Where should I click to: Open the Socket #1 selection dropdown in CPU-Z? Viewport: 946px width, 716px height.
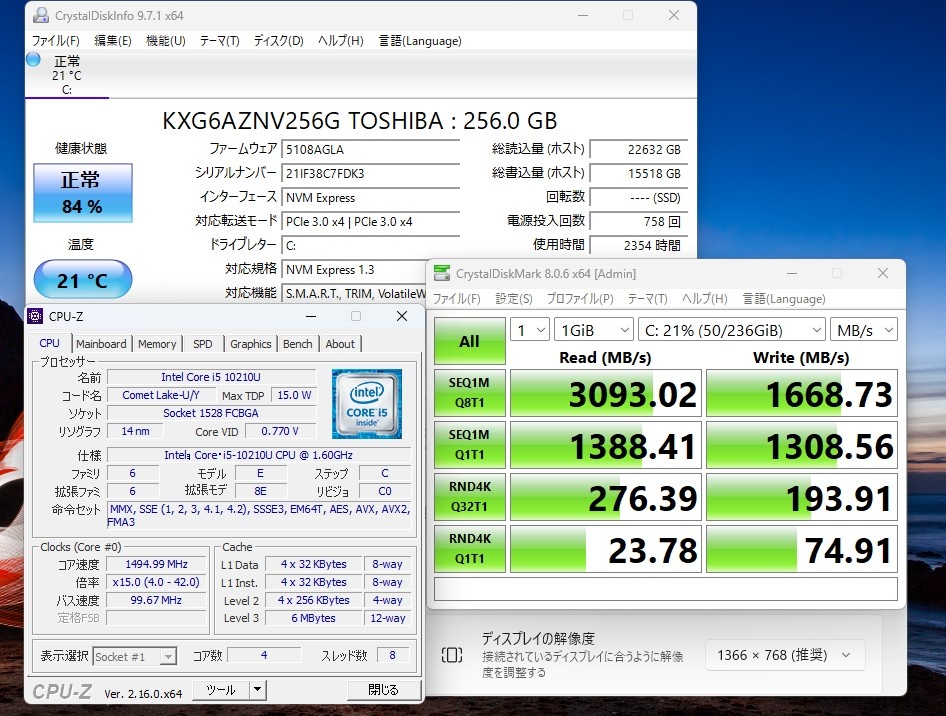coord(135,656)
